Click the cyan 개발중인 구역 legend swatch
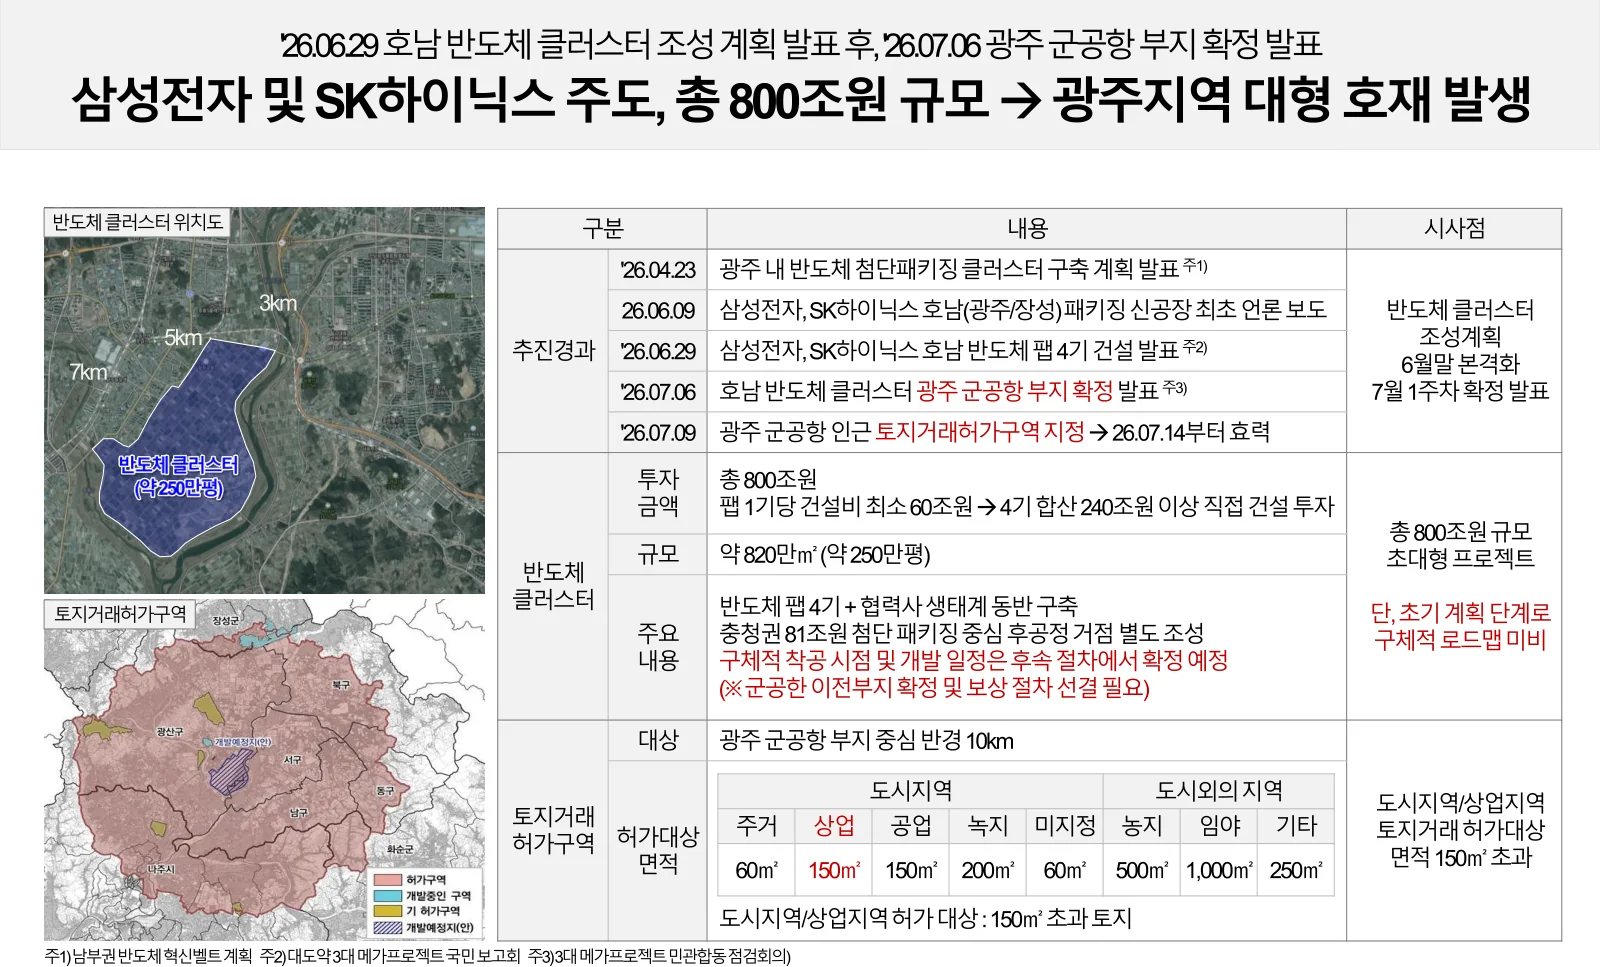 (x=388, y=896)
